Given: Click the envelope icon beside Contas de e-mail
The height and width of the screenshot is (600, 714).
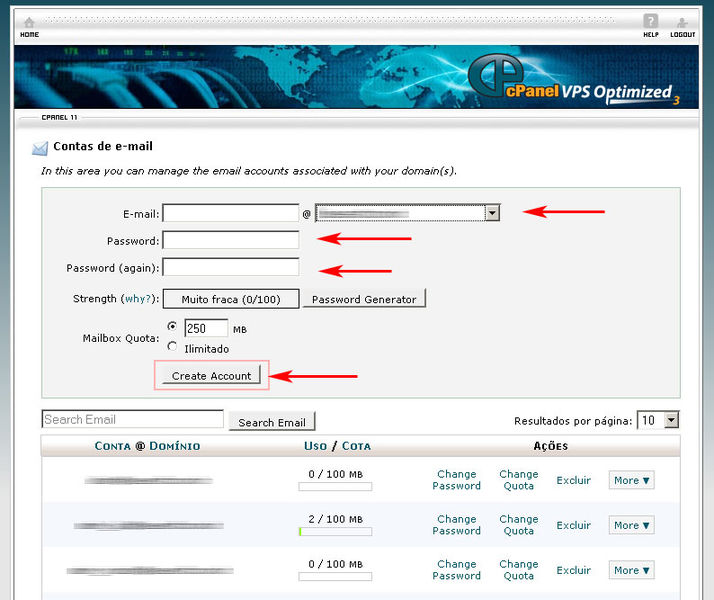Looking at the screenshot, I should pyautogui.click(x=40, y=148).
